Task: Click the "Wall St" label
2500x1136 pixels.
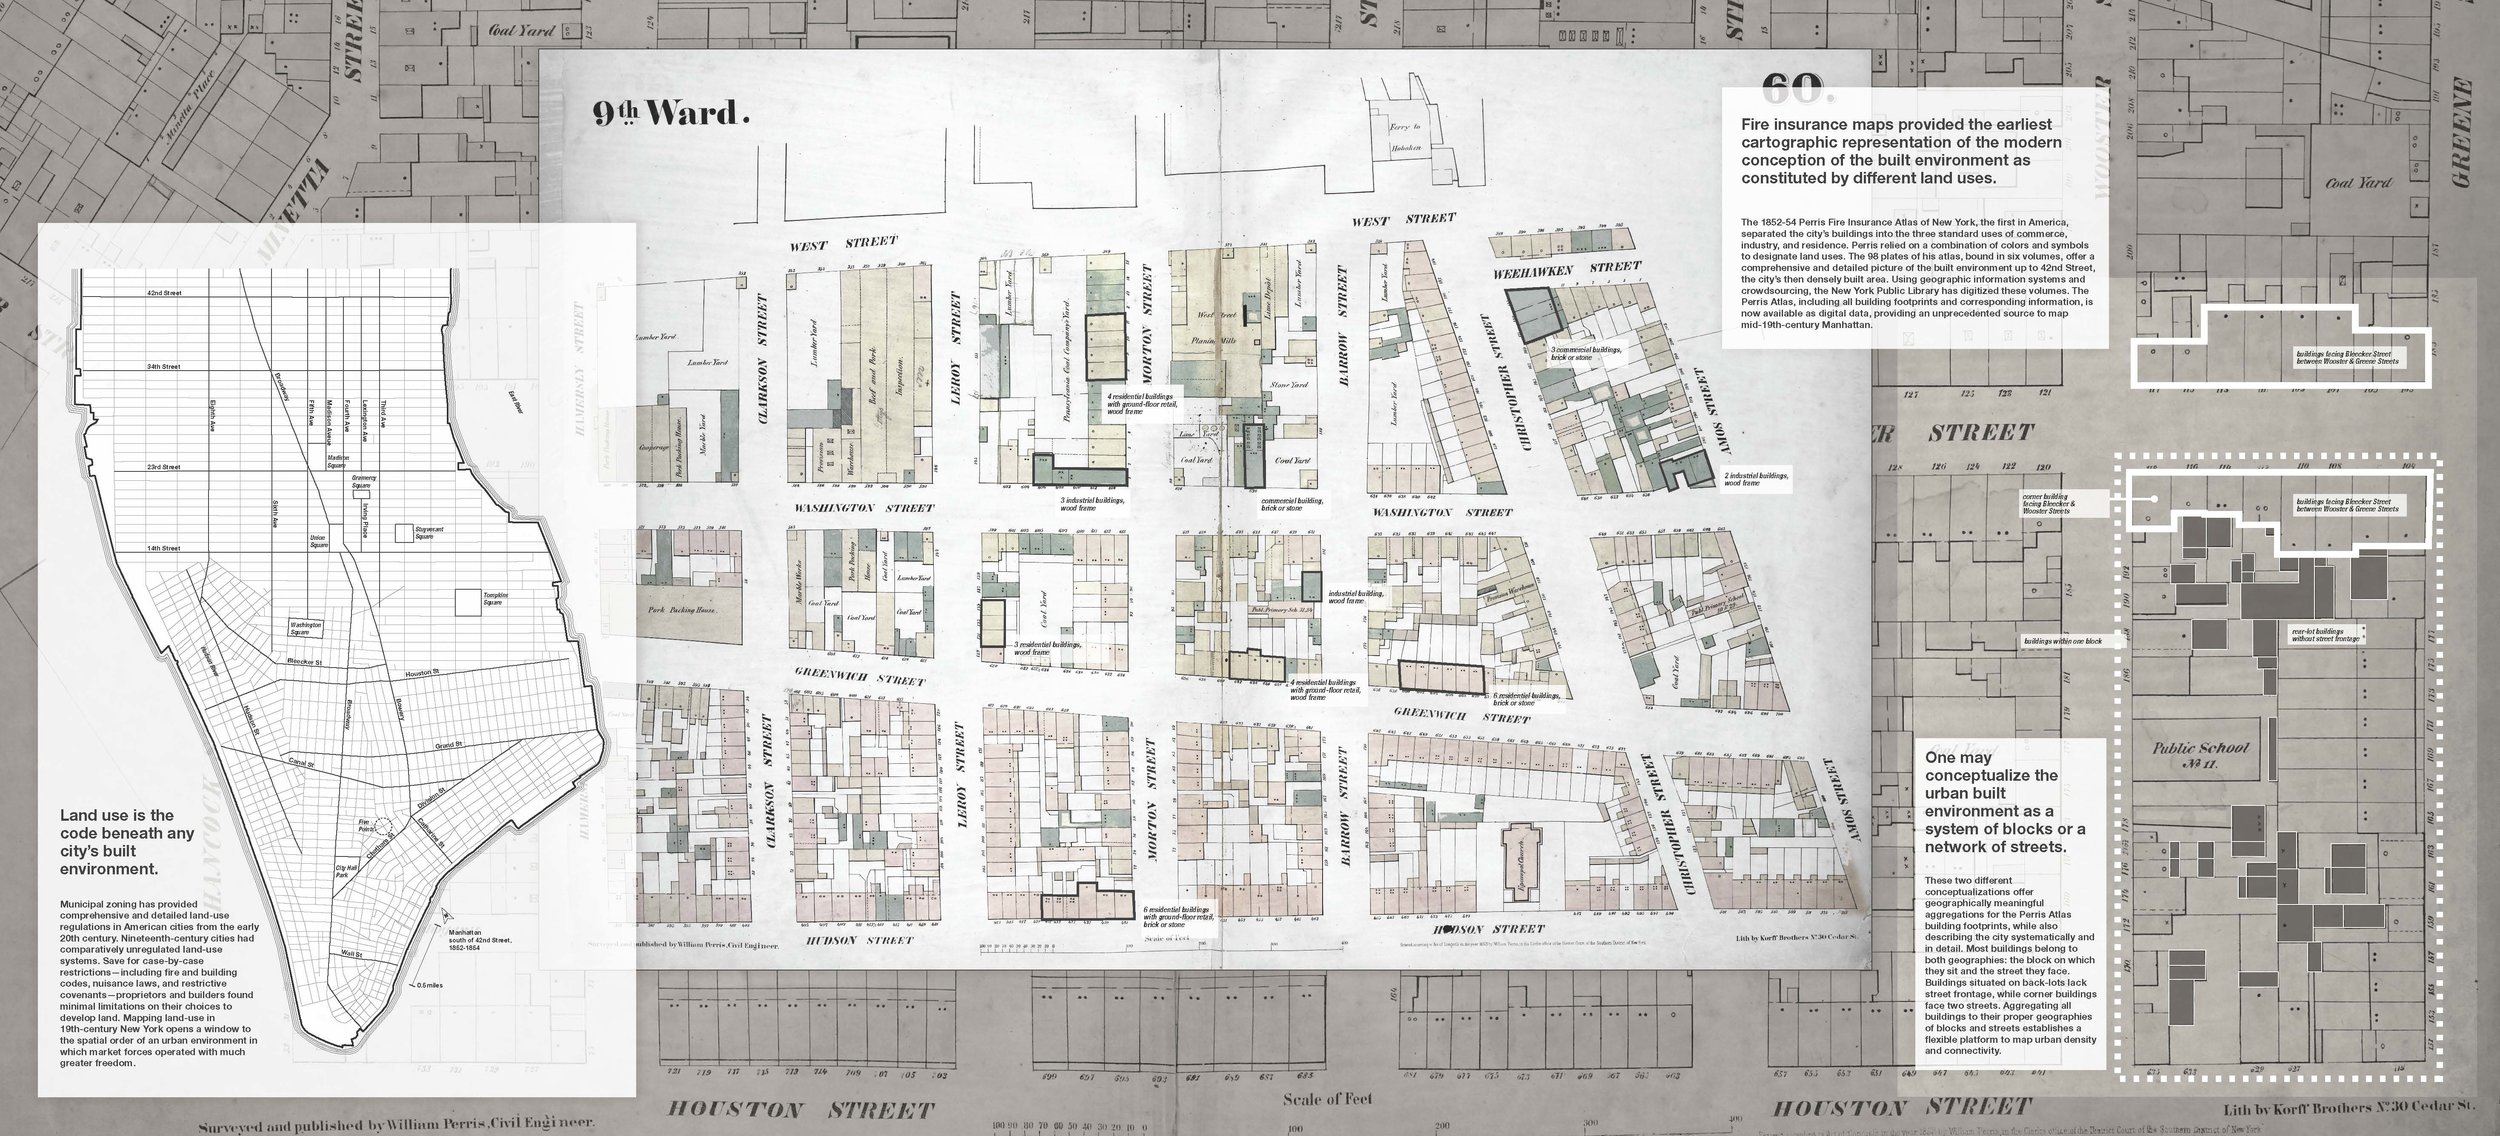Action: 353,954
